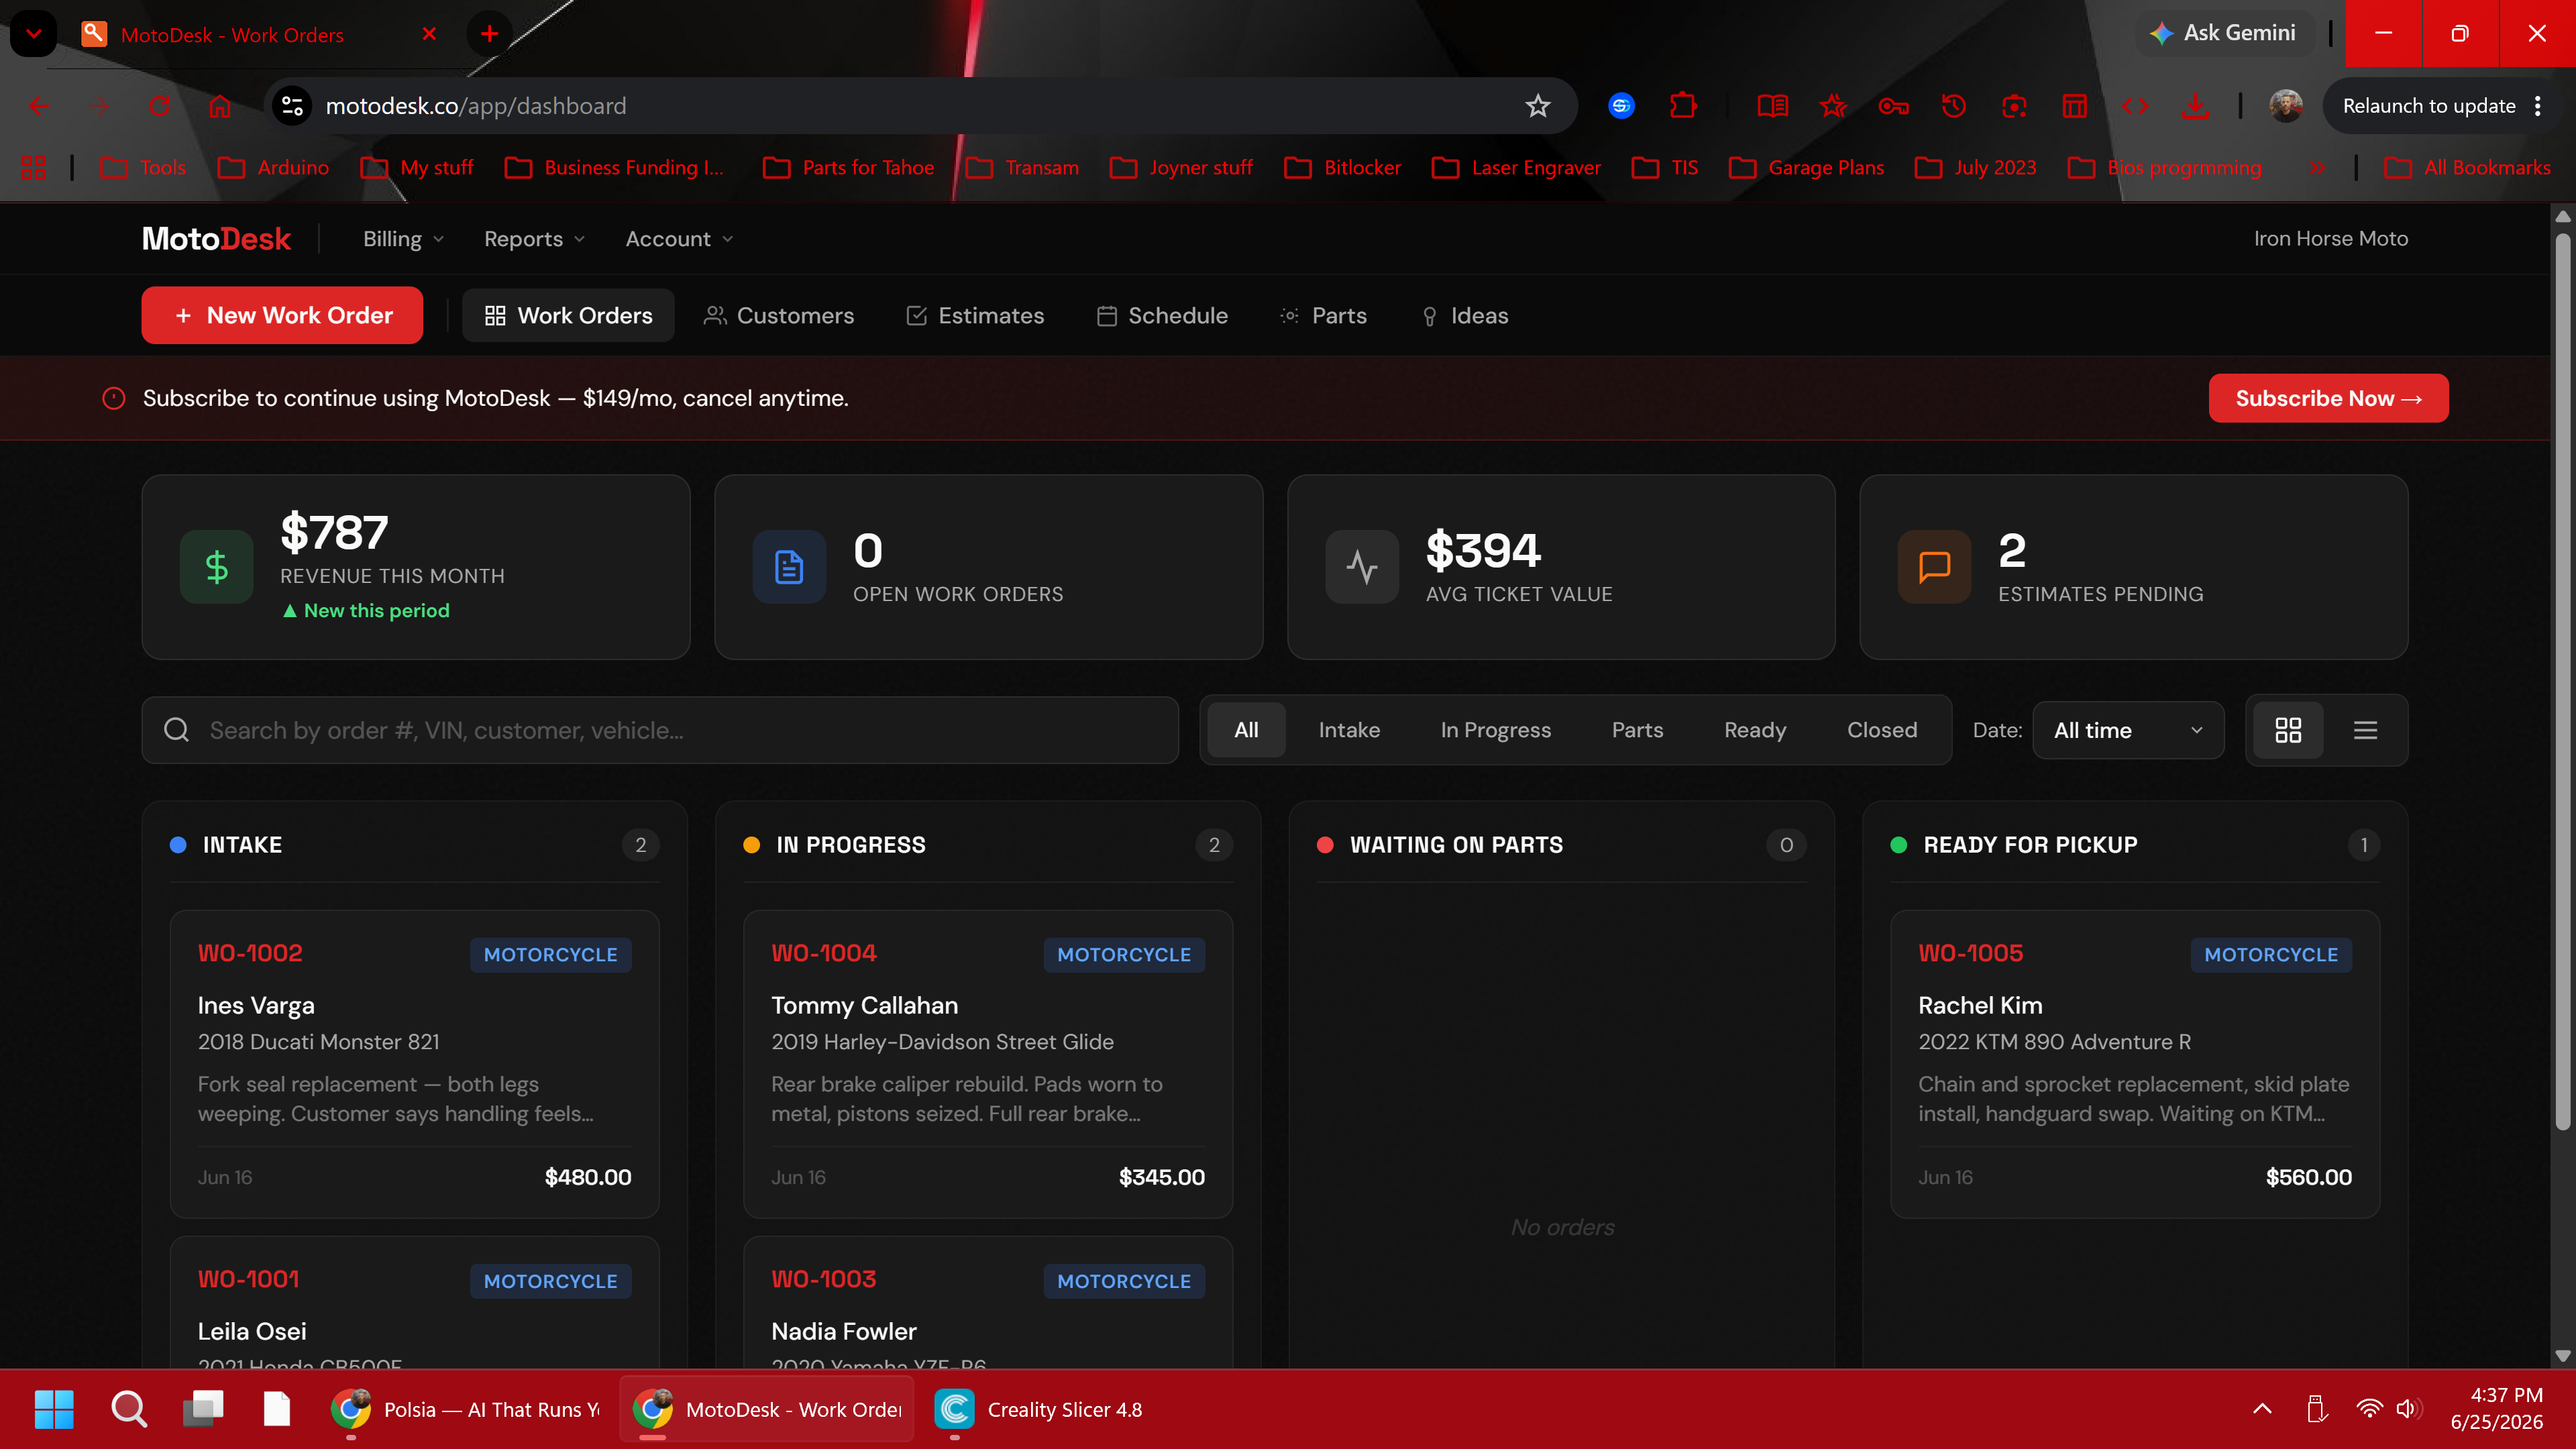Open browser history clock icon
Viewport: 2576px width, 1449px height.
1953,106
